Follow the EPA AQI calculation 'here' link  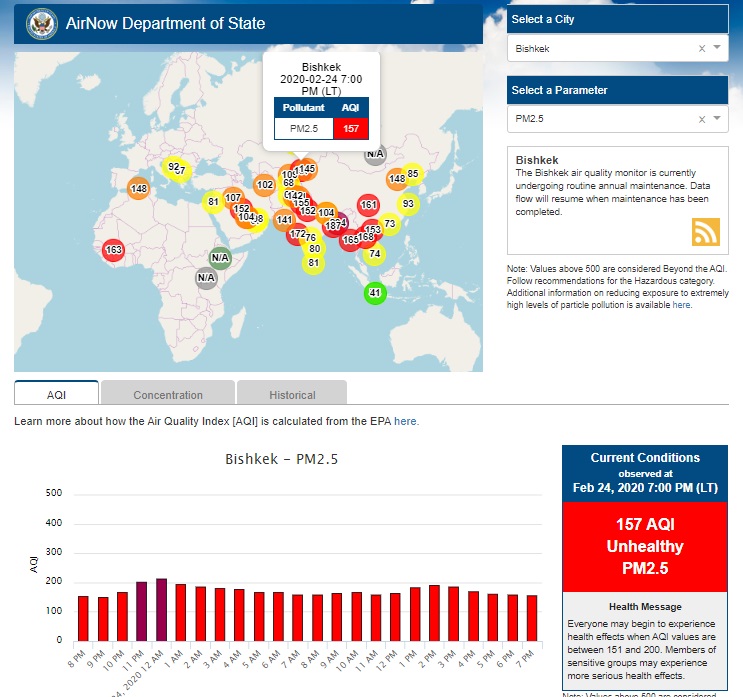(x=405, y=422)
